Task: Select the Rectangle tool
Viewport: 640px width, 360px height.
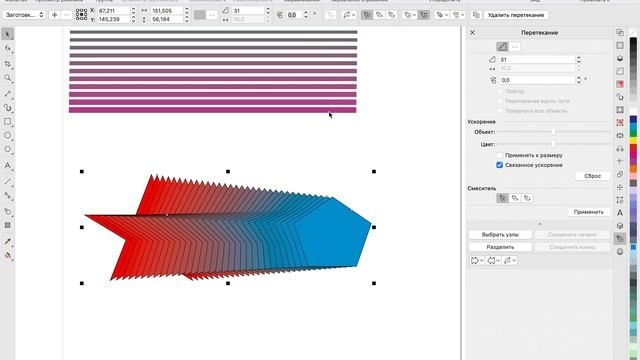Action: tap(7, 122)
